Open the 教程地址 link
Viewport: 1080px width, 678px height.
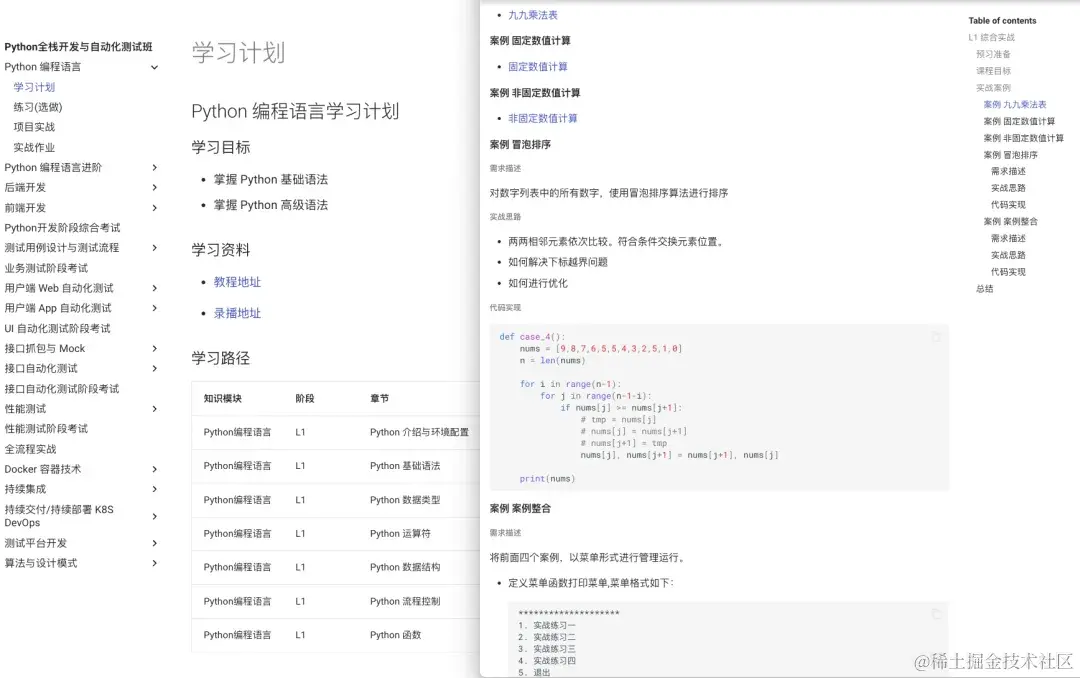pos(237,282)
